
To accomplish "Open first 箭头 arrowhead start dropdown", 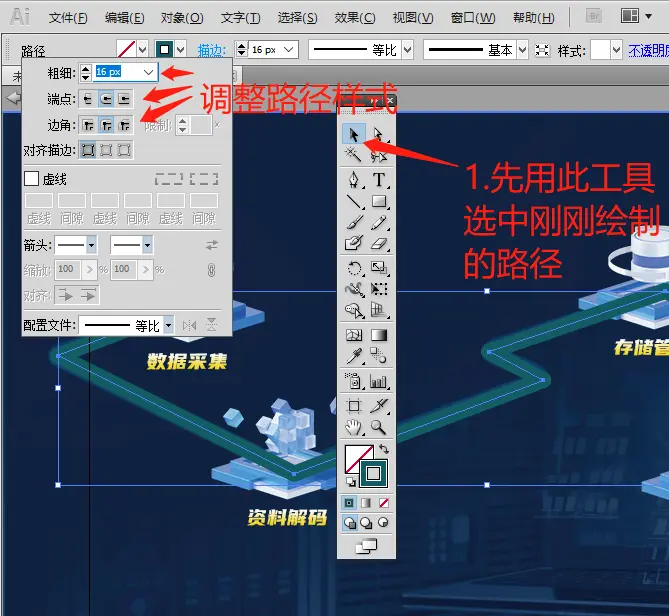I will 91,245.
